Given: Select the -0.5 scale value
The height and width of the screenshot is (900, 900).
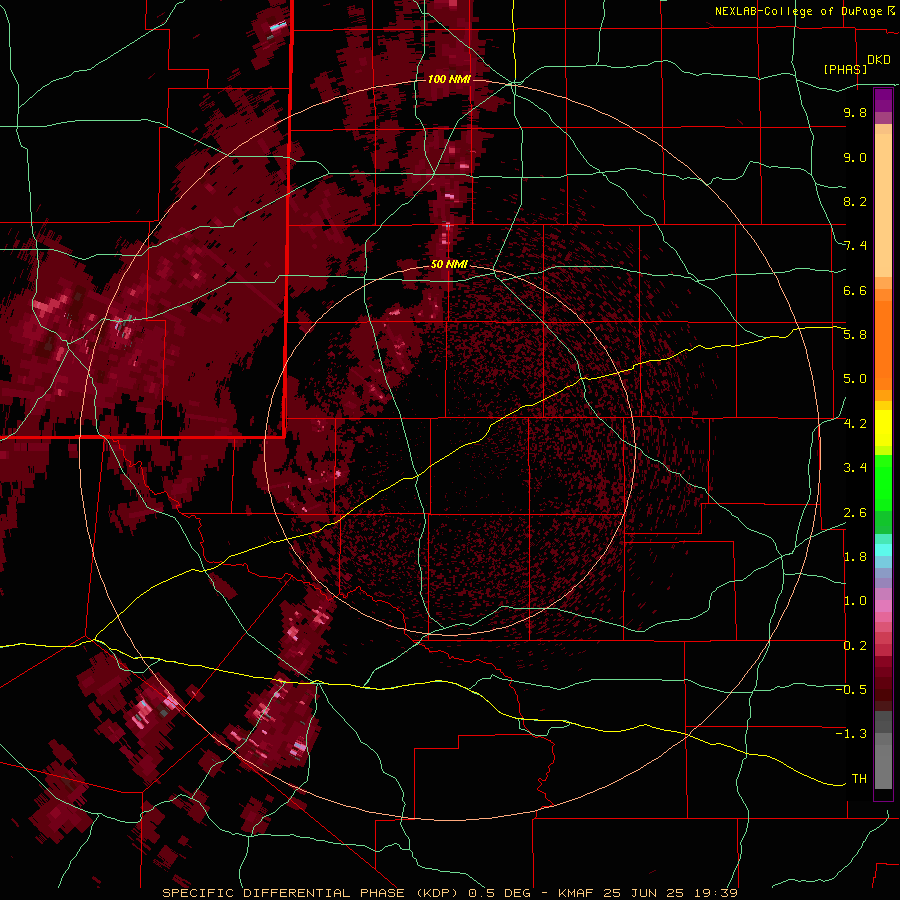Looking at the screenshot, I should coord(851,690).
